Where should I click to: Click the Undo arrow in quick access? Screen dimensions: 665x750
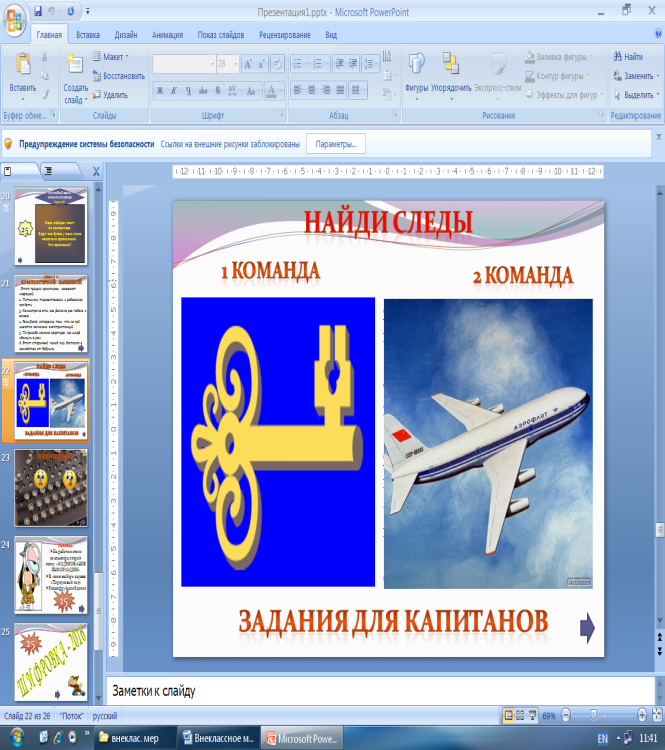[x=52, y=11]
